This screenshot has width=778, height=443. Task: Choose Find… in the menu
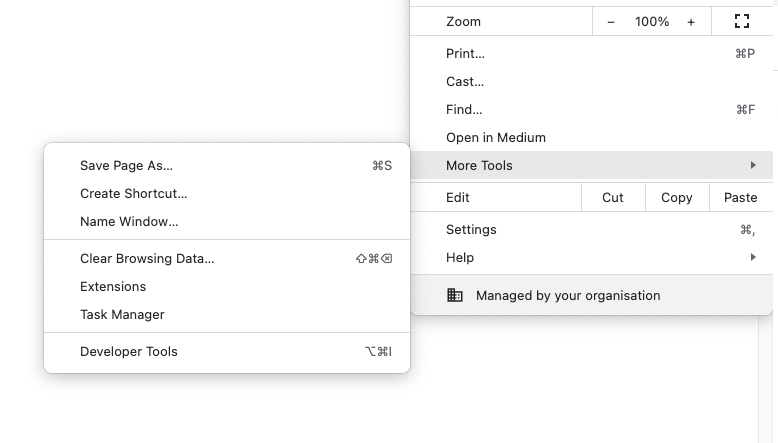[x=592, y=109]
